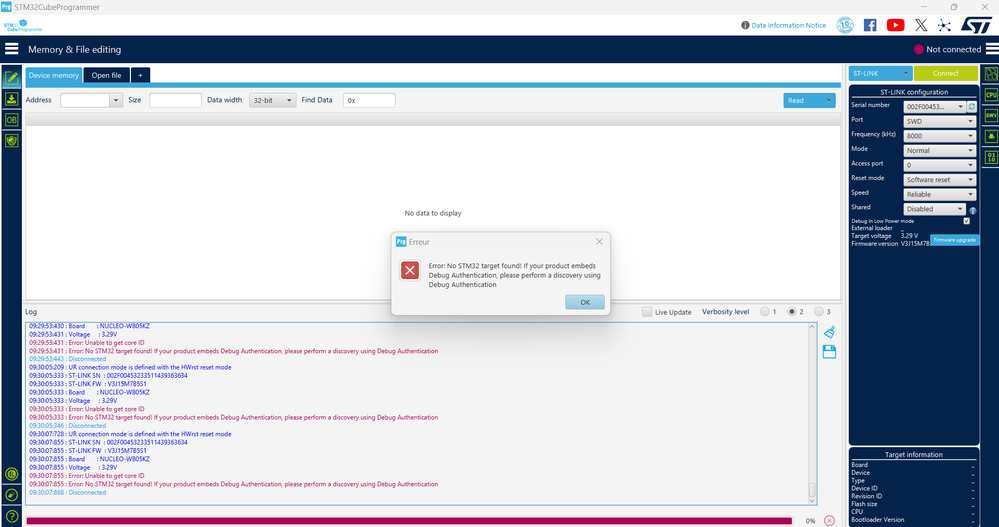This screenshot has width=999, height=527.
Task: Open the log viewer icon in the left sidebar
Action: pyautogui.click(x=11, y=474)
